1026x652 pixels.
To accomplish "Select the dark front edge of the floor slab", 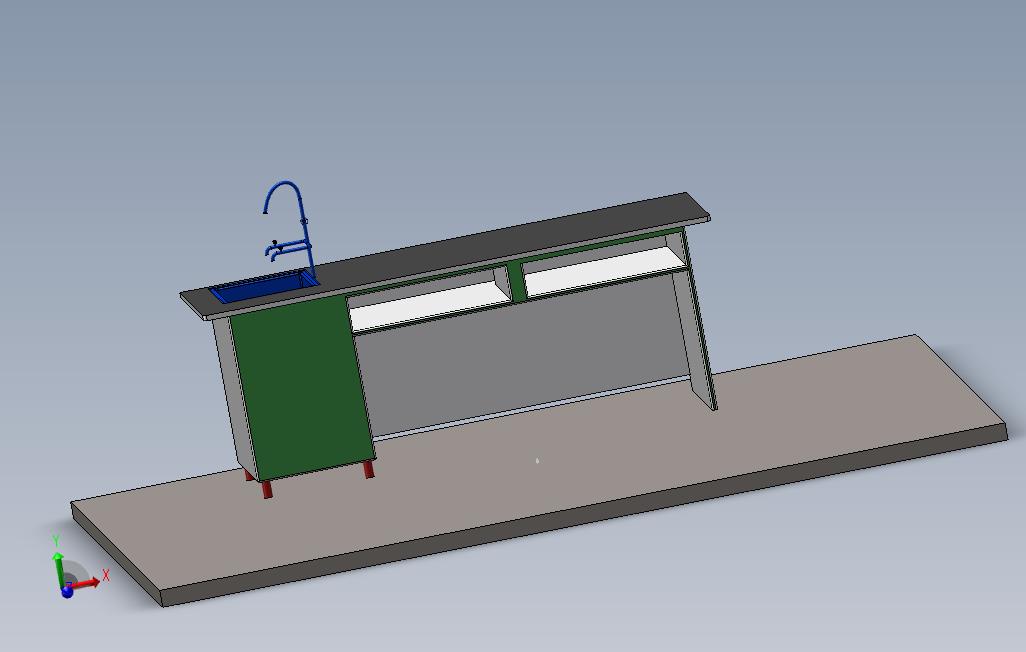I will coord(582,515).
